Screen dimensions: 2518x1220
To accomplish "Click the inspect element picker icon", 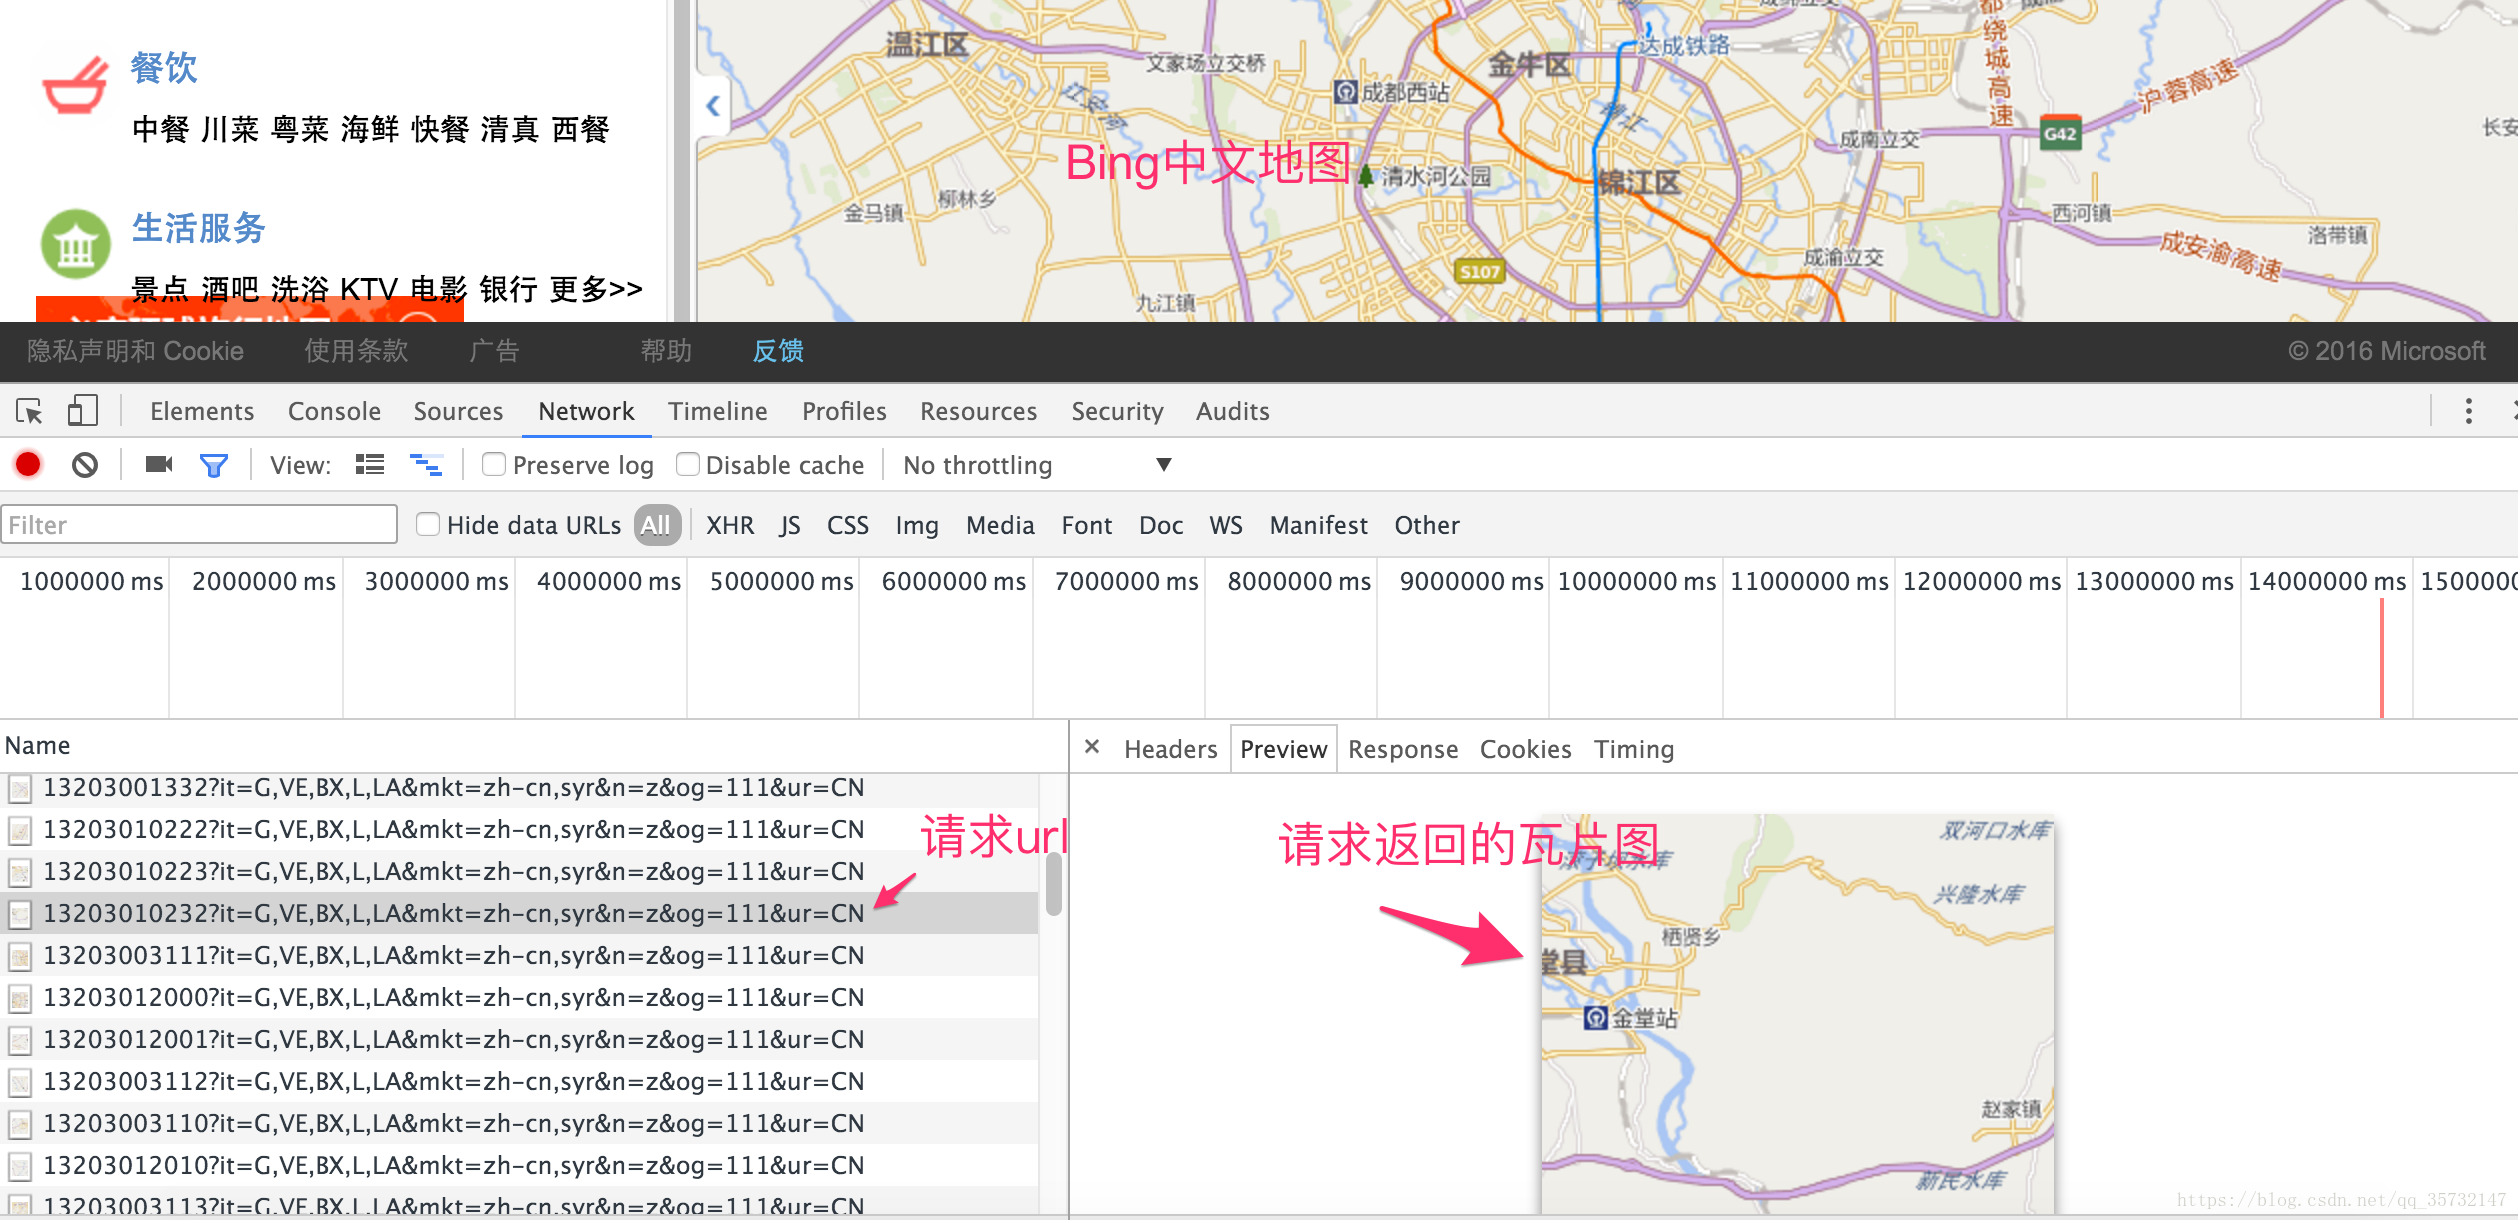I will (x=29, y=411).
